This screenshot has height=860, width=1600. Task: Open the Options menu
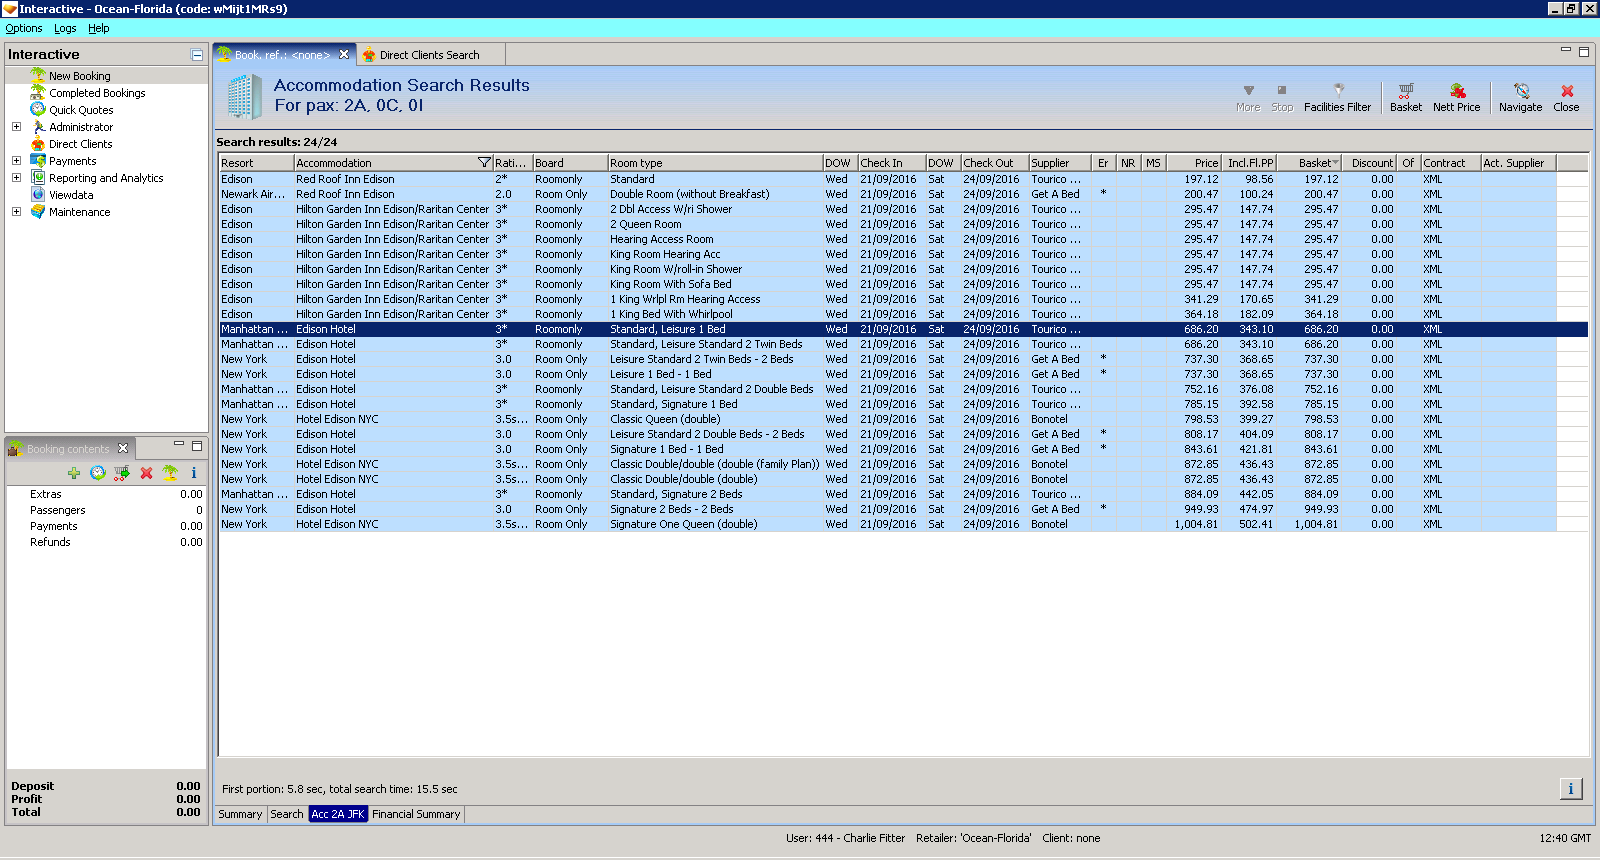[24, 28]
